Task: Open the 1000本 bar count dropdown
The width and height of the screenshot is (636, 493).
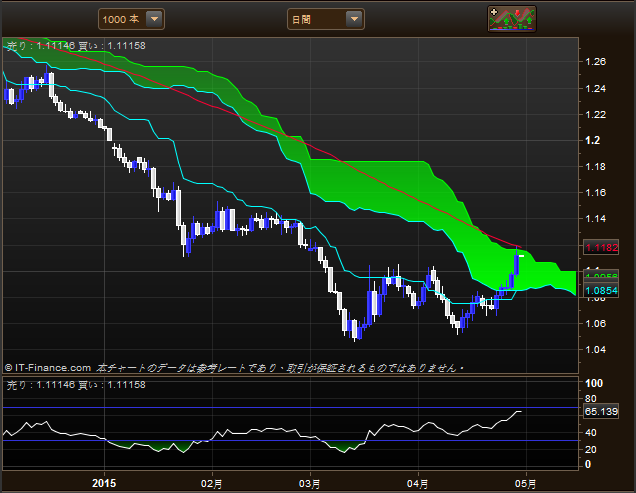Action: [131, 19]
